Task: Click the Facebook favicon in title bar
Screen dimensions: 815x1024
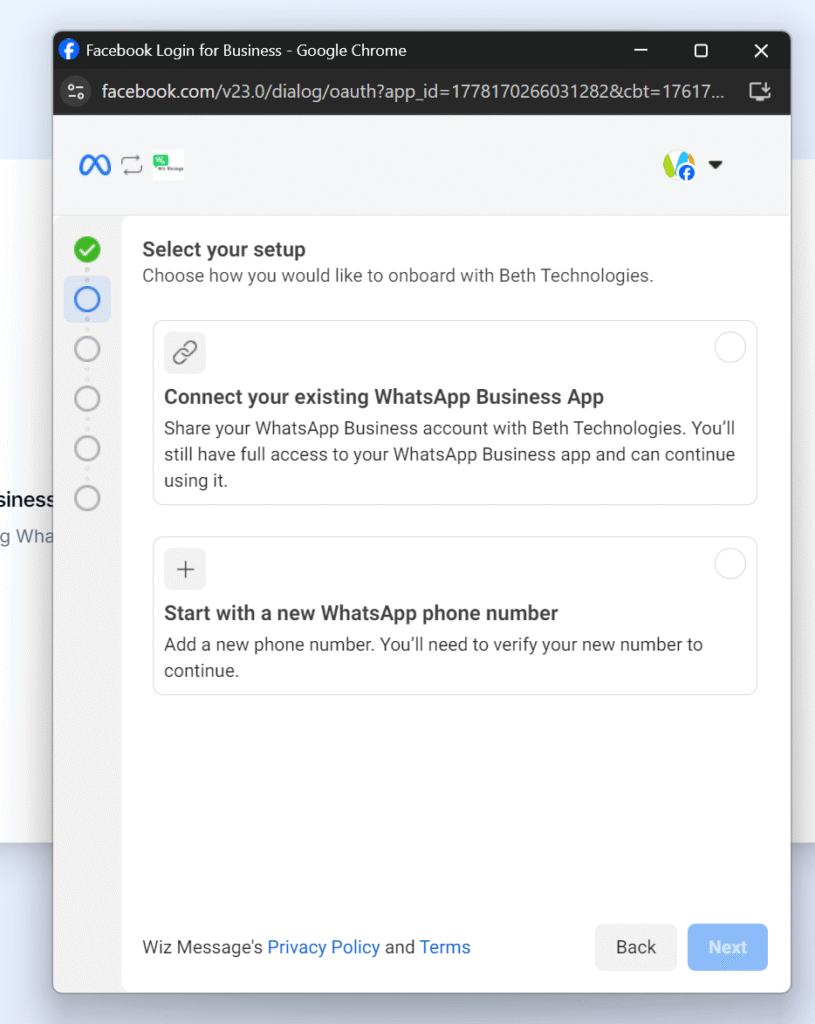Action: point(69,50)
